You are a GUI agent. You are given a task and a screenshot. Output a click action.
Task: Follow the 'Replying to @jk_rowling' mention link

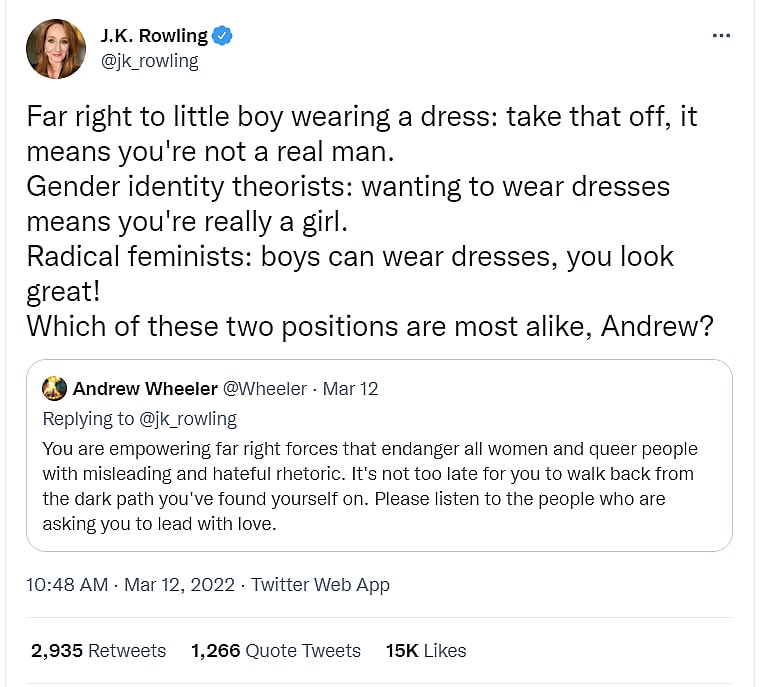point(190,418)
